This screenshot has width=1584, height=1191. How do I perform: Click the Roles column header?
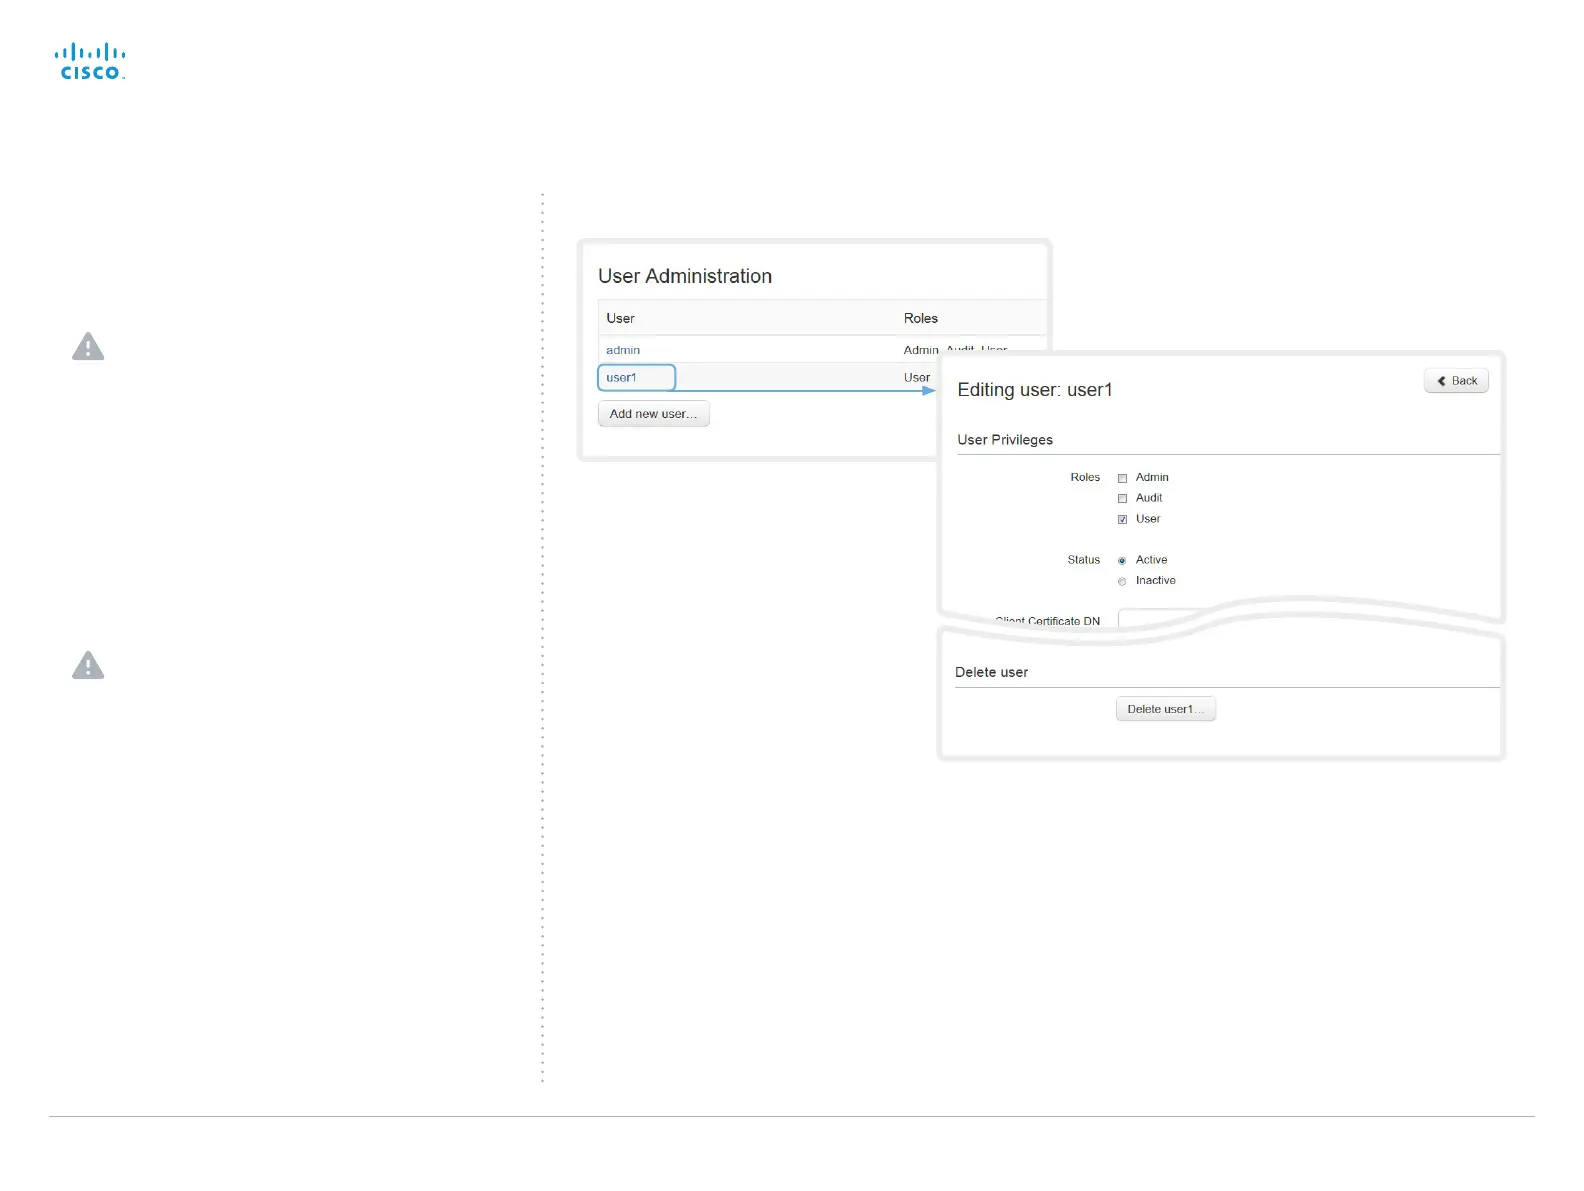(x=921, y=318)
